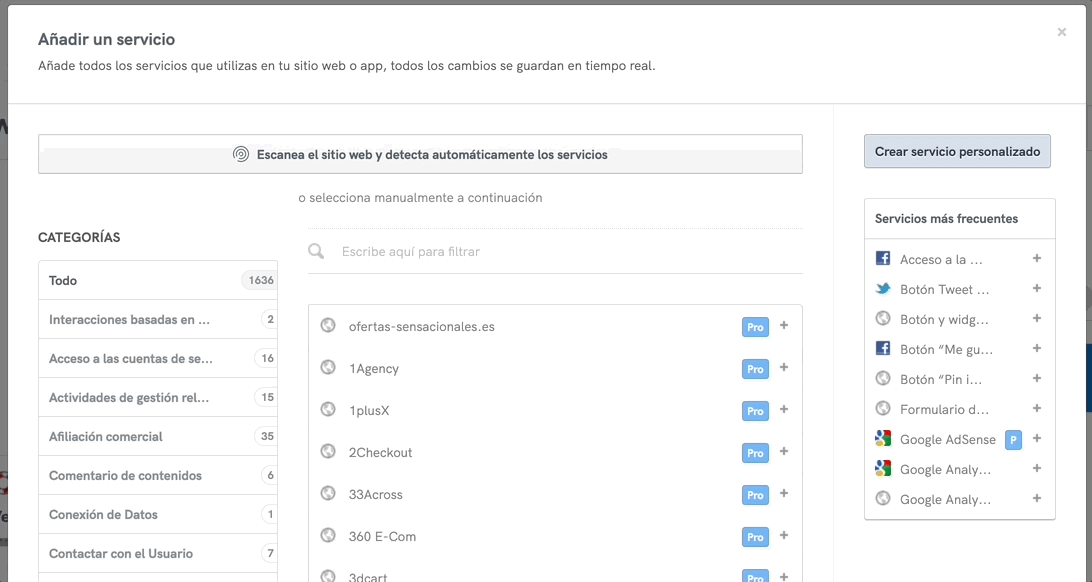Click the Google Analytics icon in frequent services
Image resolution: width=1092 pixels, height=582 pixels.
[883, 468]
